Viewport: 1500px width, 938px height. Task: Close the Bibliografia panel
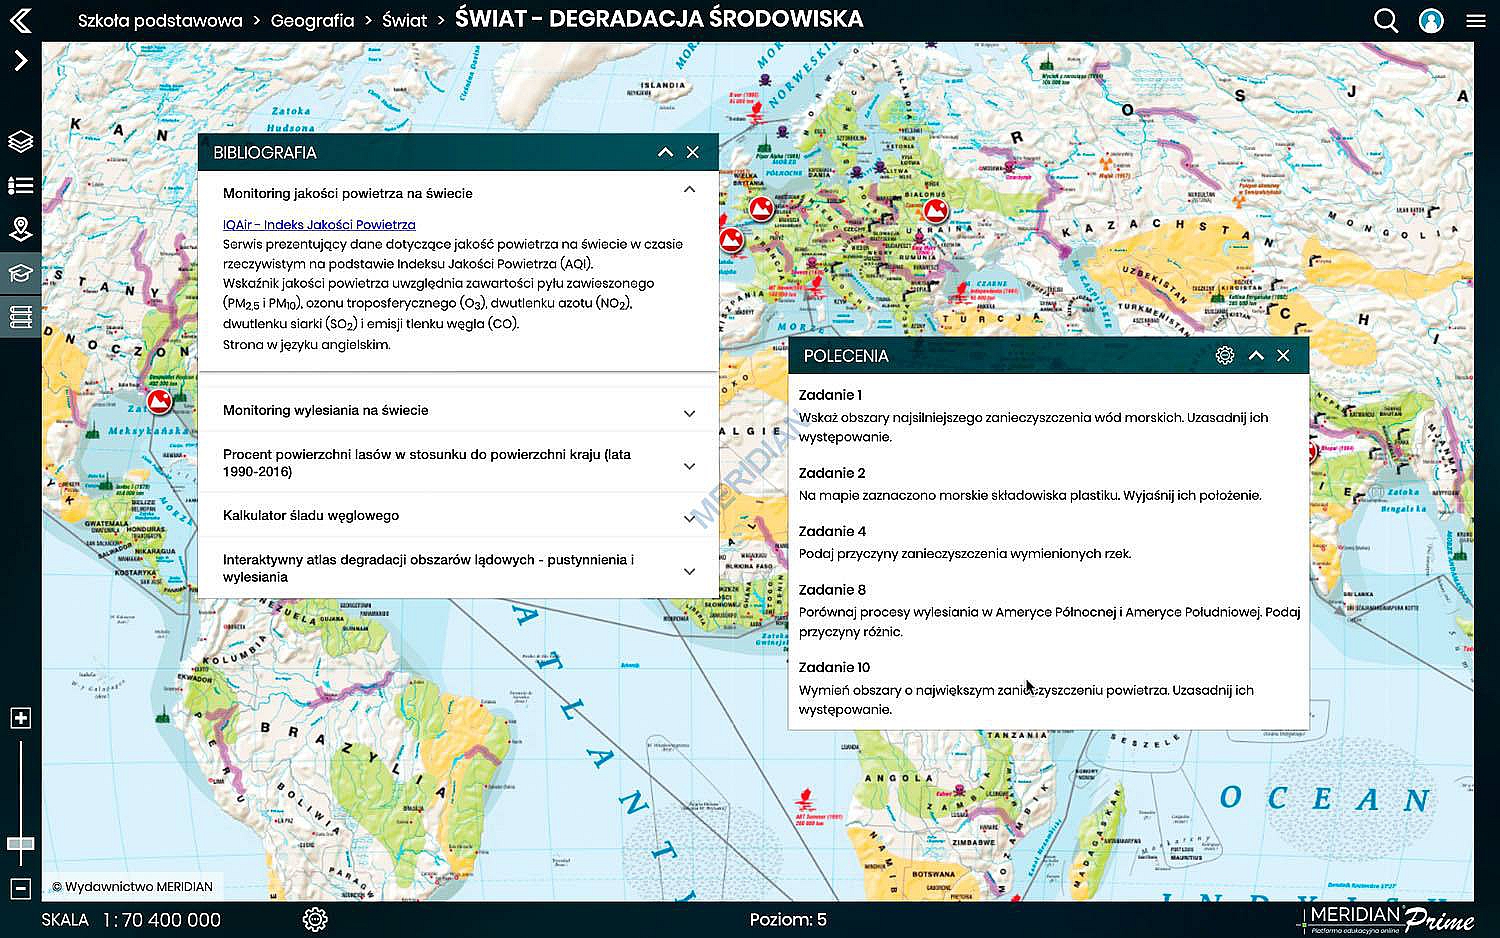point(693,152)
